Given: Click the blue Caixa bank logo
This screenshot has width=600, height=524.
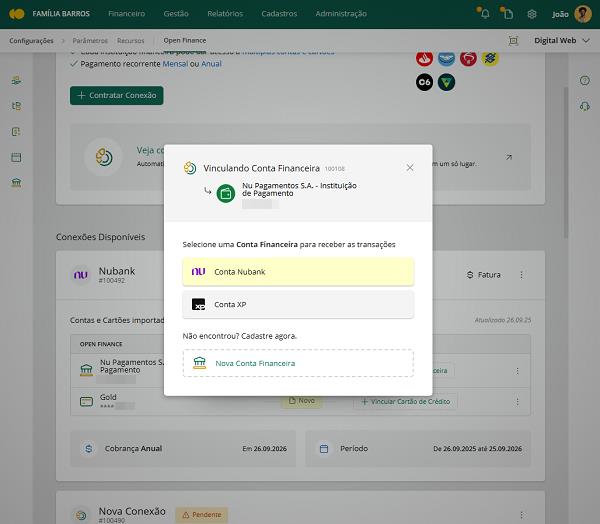Looking at the screenshot, I should pyautogui.click(x=446, y=59).
